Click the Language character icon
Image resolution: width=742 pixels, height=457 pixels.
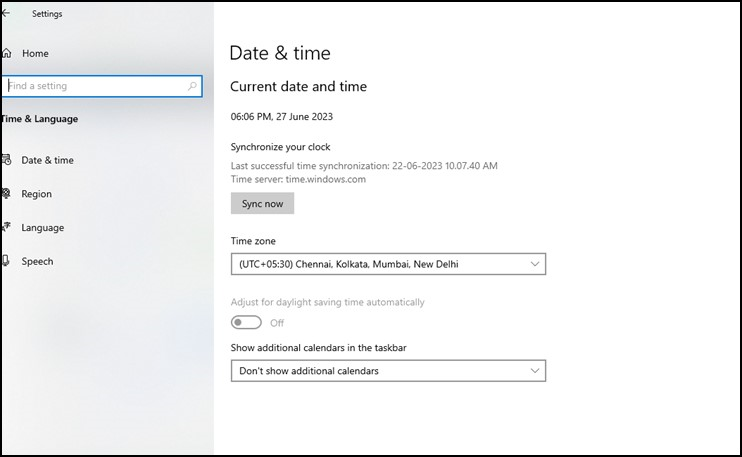6,227
